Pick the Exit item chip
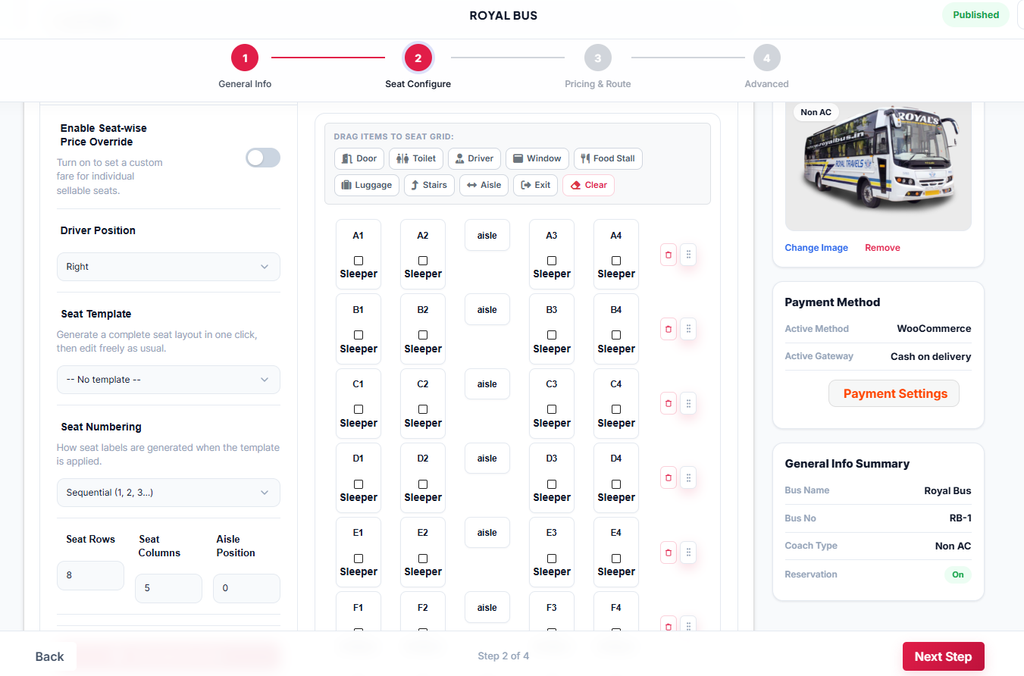This screenshot has height=676, width=1024. click(x=536, y=185)
